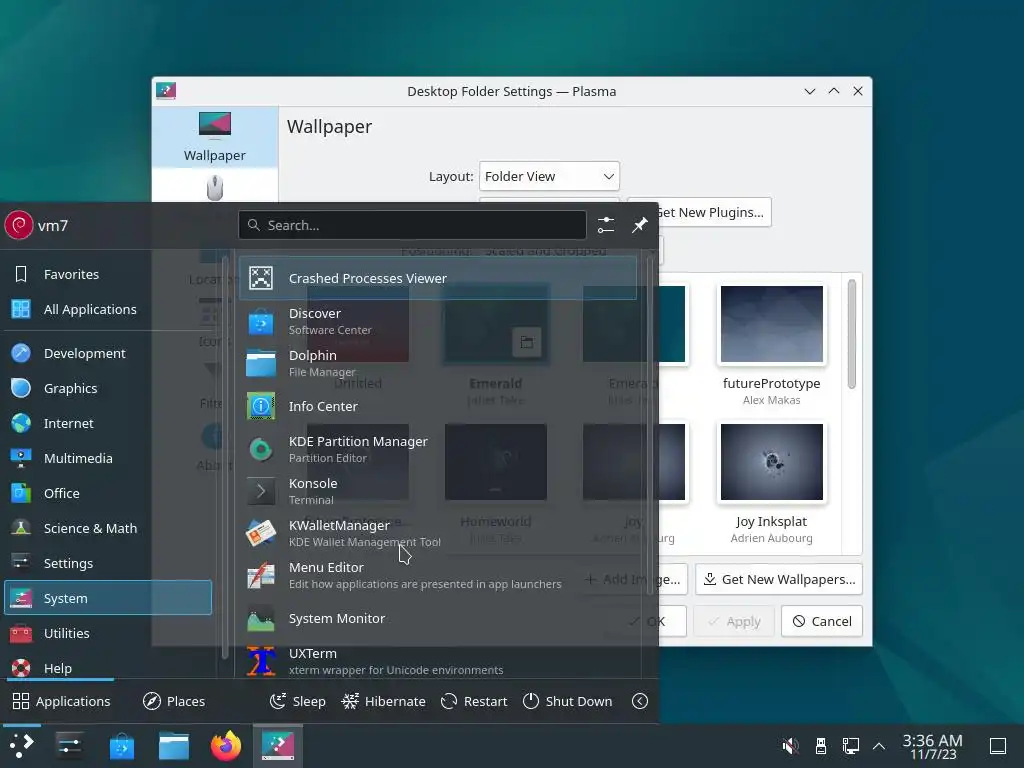1024x768 pixels.
Task: Click Get New Wallpapers button
Action: tap(779, 580)
